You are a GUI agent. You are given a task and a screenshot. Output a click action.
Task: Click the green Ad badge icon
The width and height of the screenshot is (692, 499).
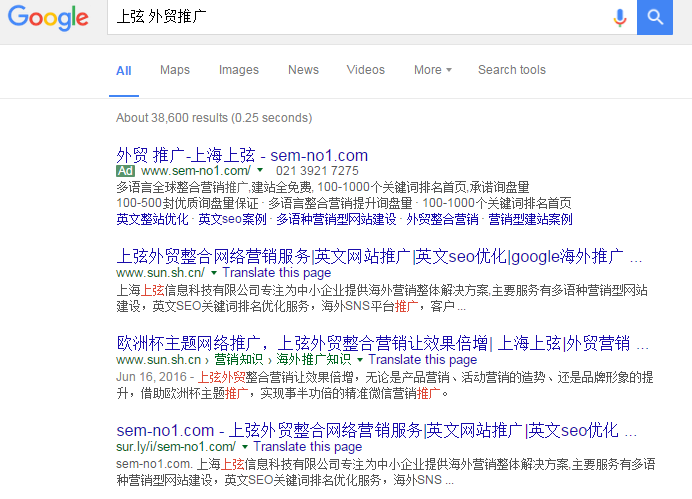click(125, 171)
